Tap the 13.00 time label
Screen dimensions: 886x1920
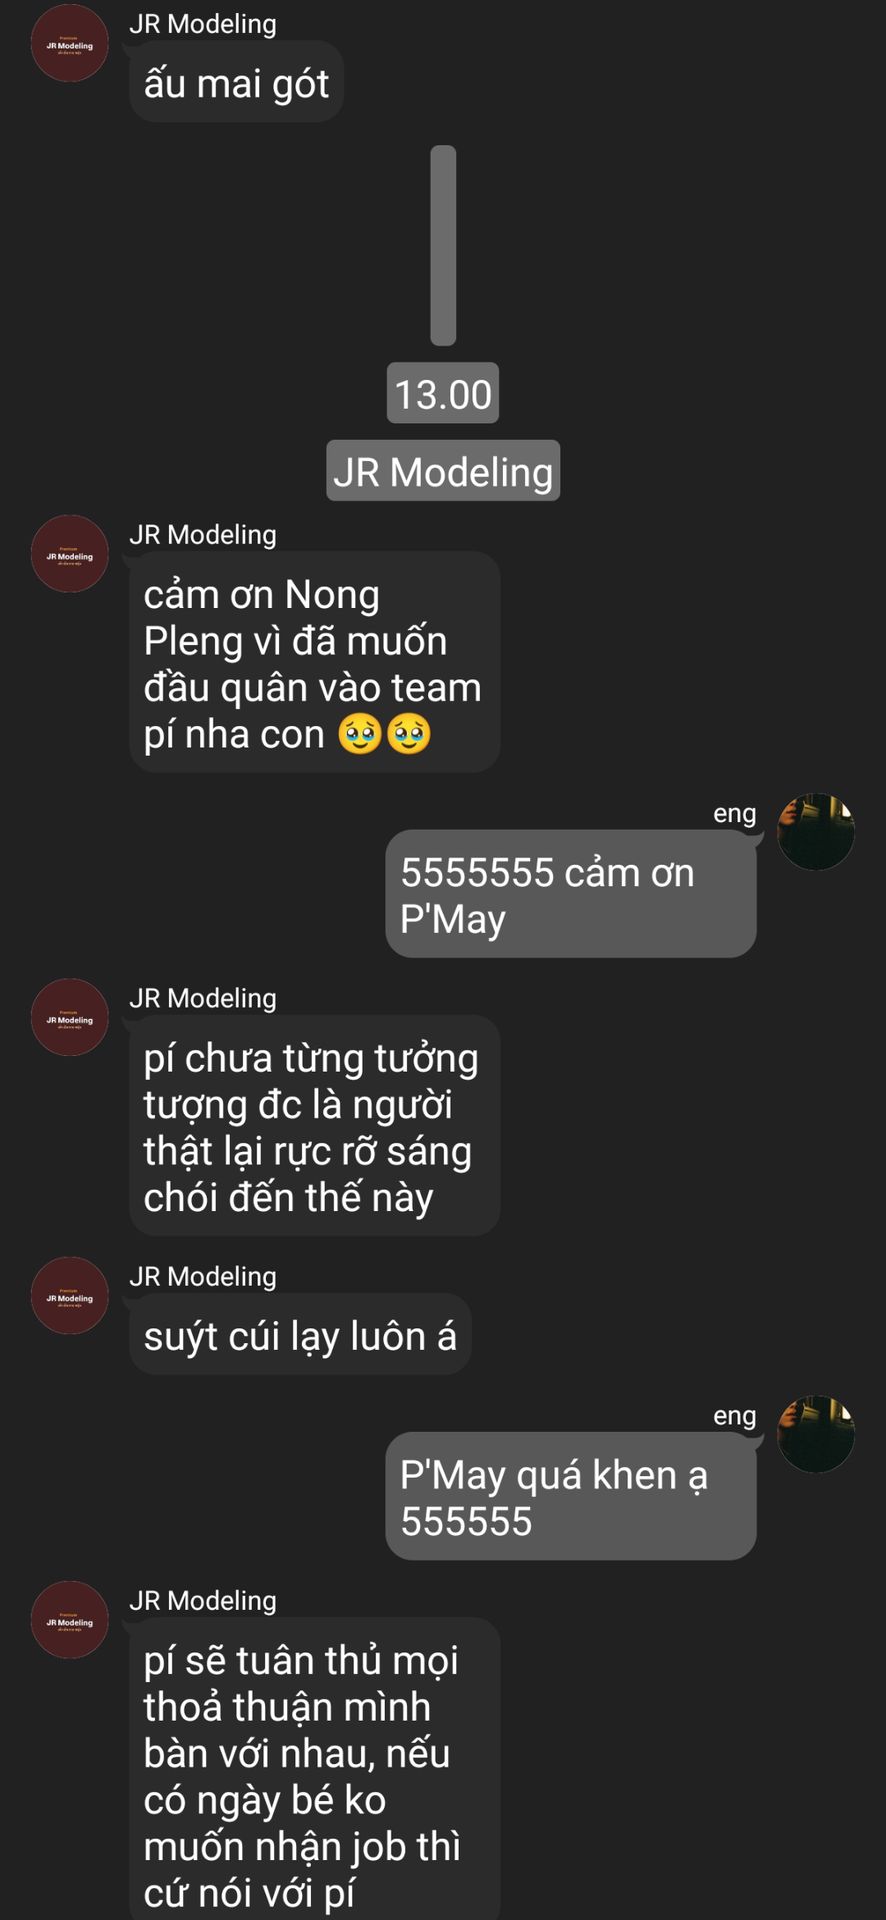coord(443,393)
